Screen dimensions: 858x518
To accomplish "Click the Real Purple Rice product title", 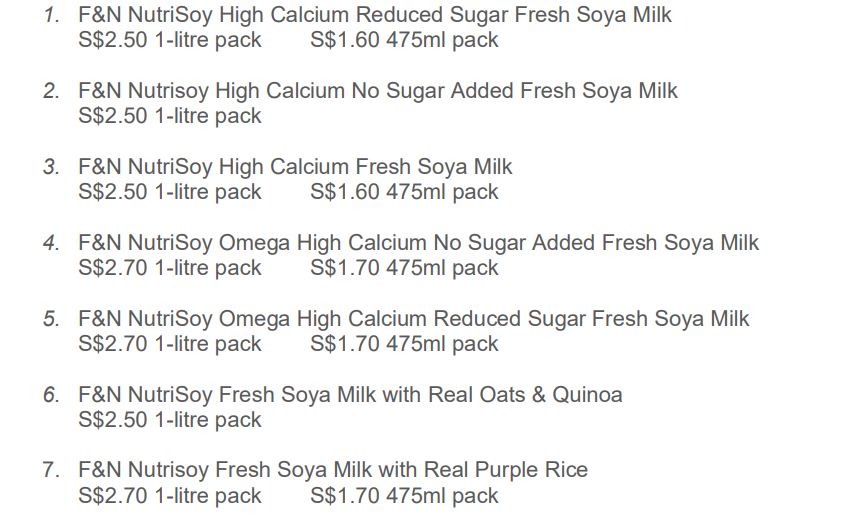I will 333,470.
